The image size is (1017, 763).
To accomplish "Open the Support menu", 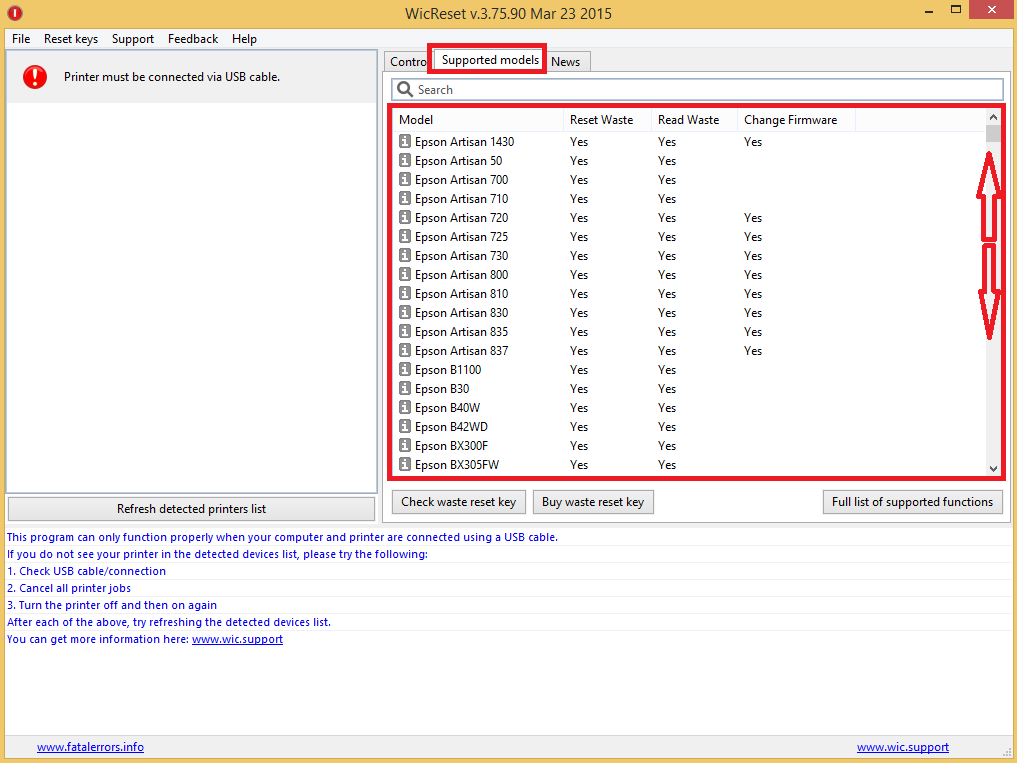I will (x=133, y=39).
